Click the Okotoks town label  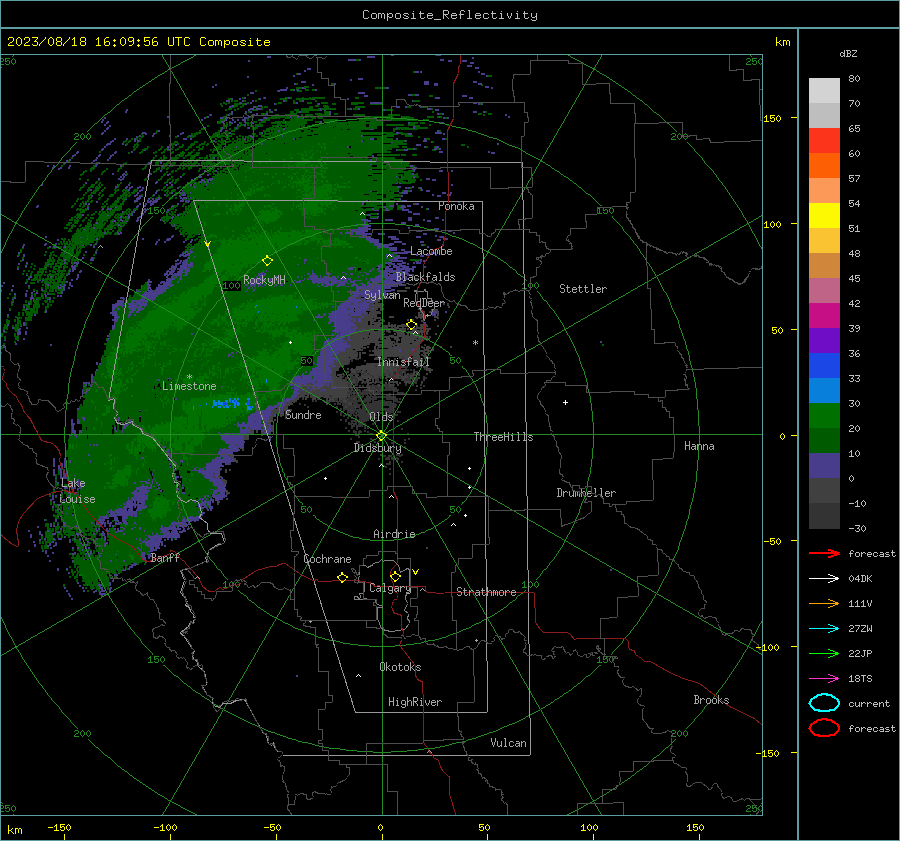[x=400, y=667]
